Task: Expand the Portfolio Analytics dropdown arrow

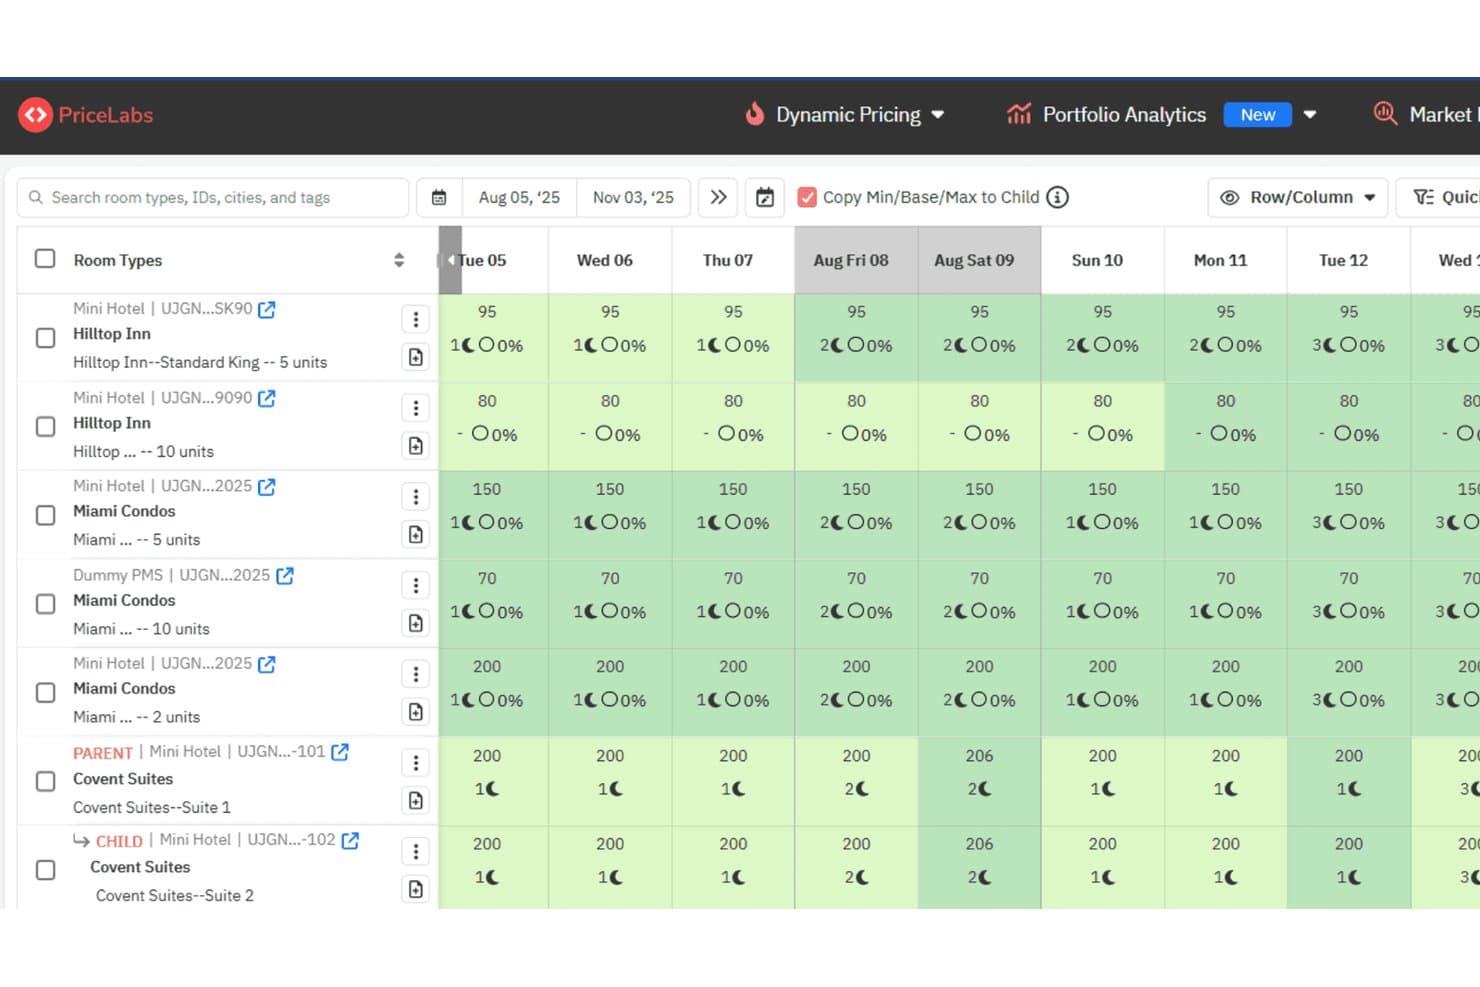Action: click(1310, 115)
